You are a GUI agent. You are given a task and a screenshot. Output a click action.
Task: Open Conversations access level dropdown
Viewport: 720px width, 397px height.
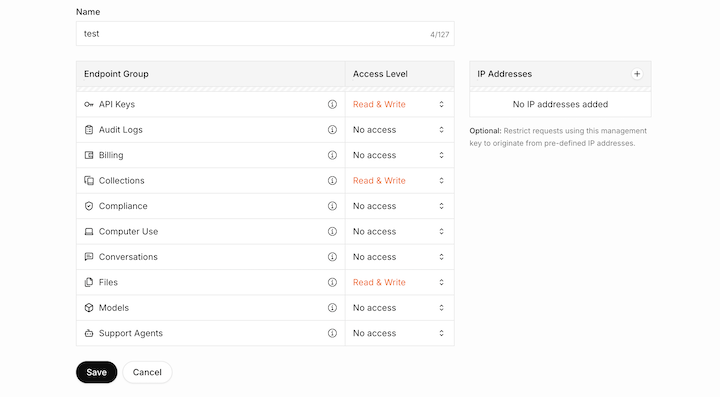click(x=399, y=257)
